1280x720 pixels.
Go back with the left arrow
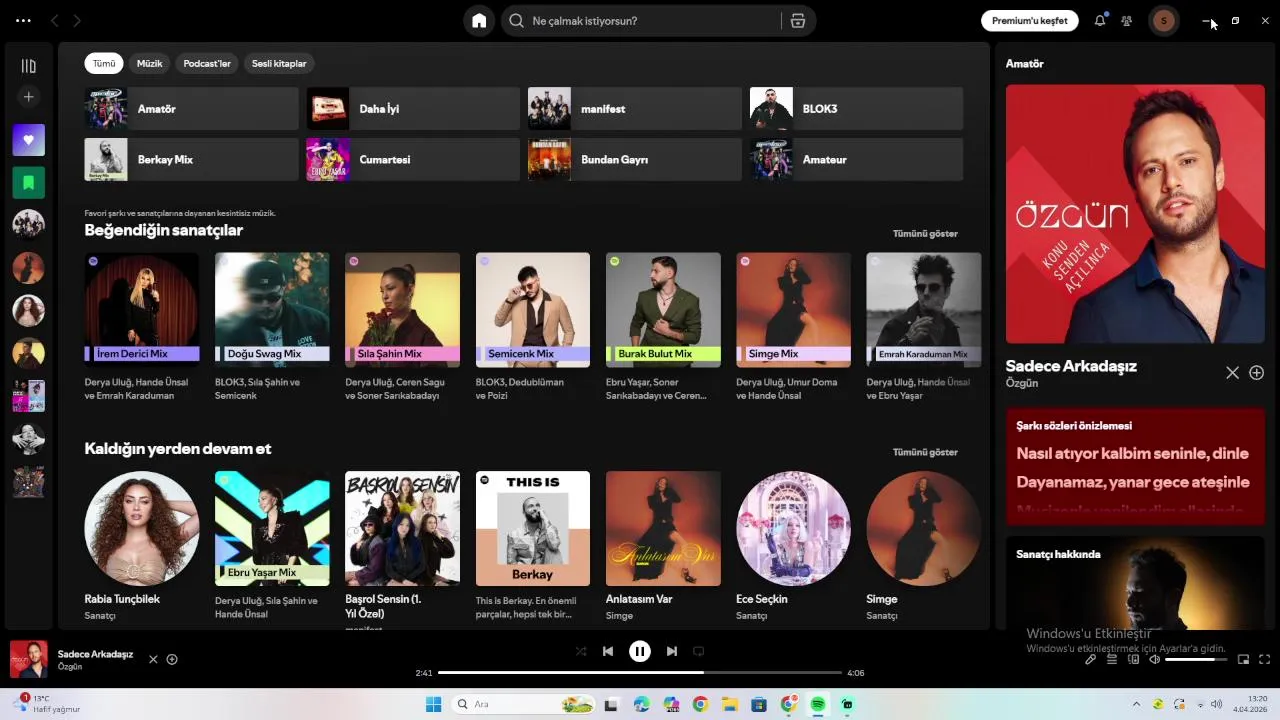[55, 20]
